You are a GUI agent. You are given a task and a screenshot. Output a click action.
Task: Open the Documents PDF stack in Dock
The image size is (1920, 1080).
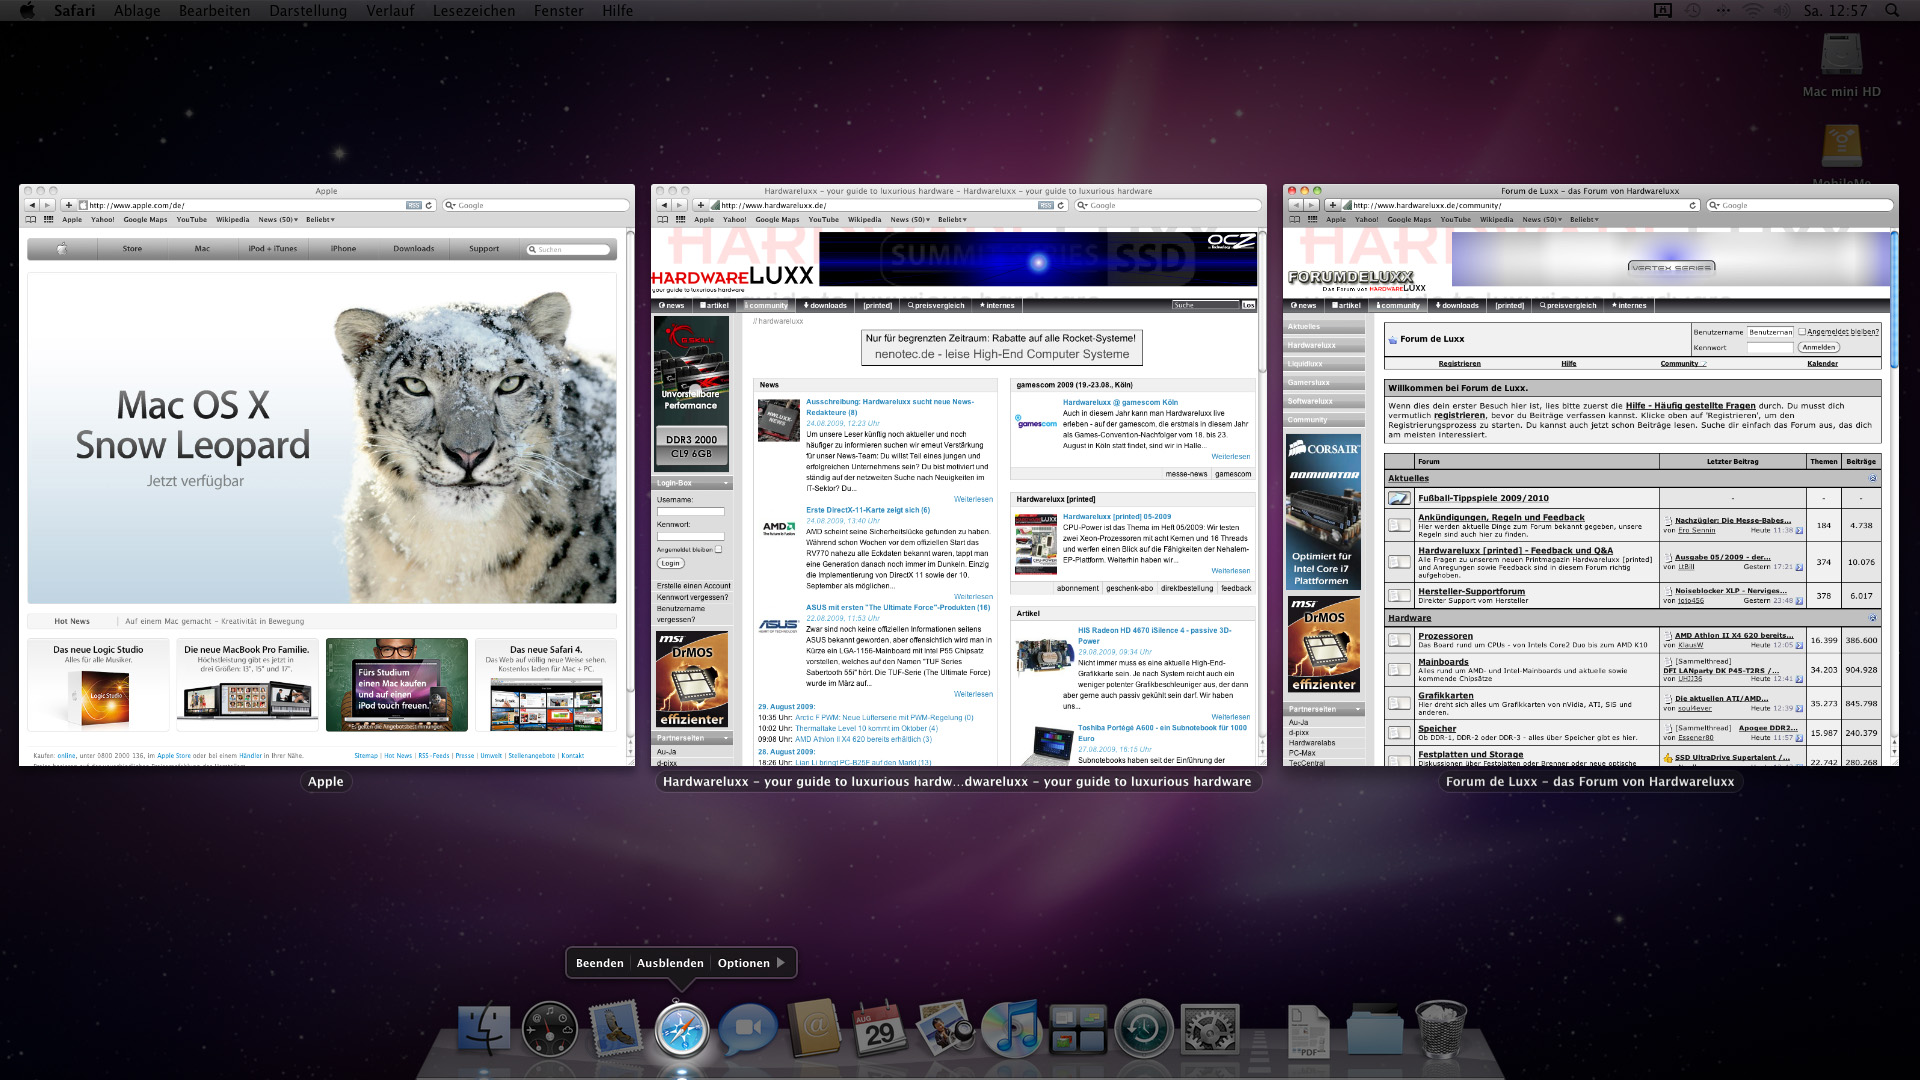[1308, 1030]
